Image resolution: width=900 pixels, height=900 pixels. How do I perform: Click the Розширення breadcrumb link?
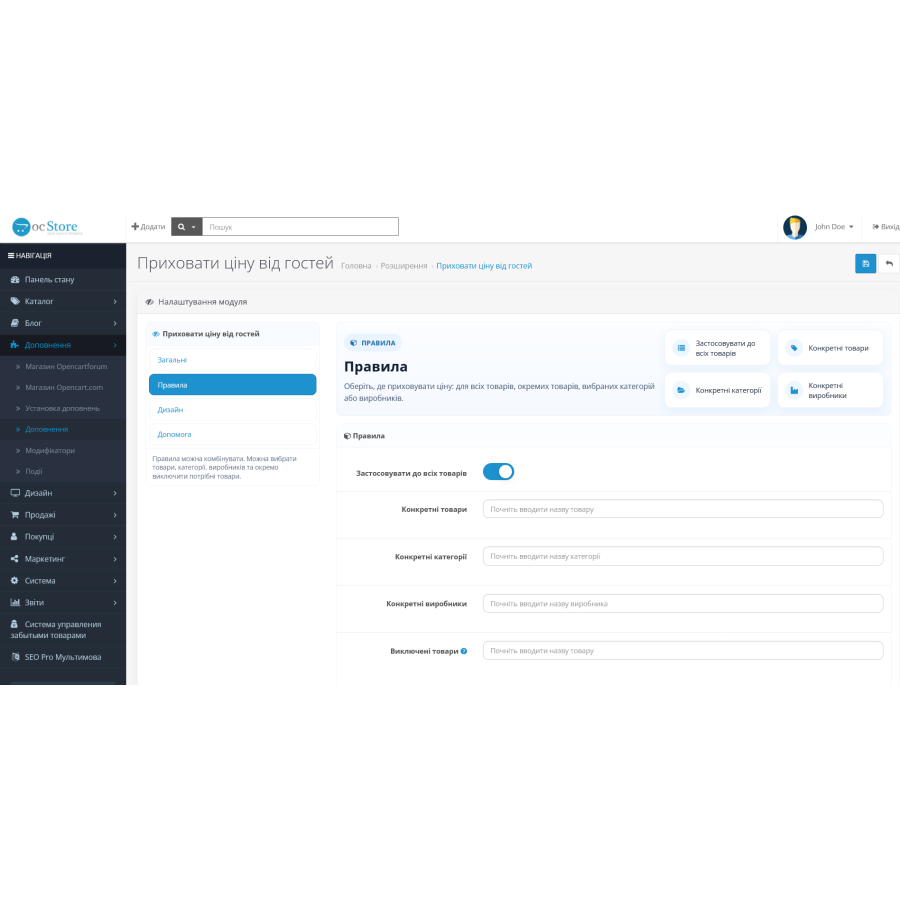click(404, 266)
